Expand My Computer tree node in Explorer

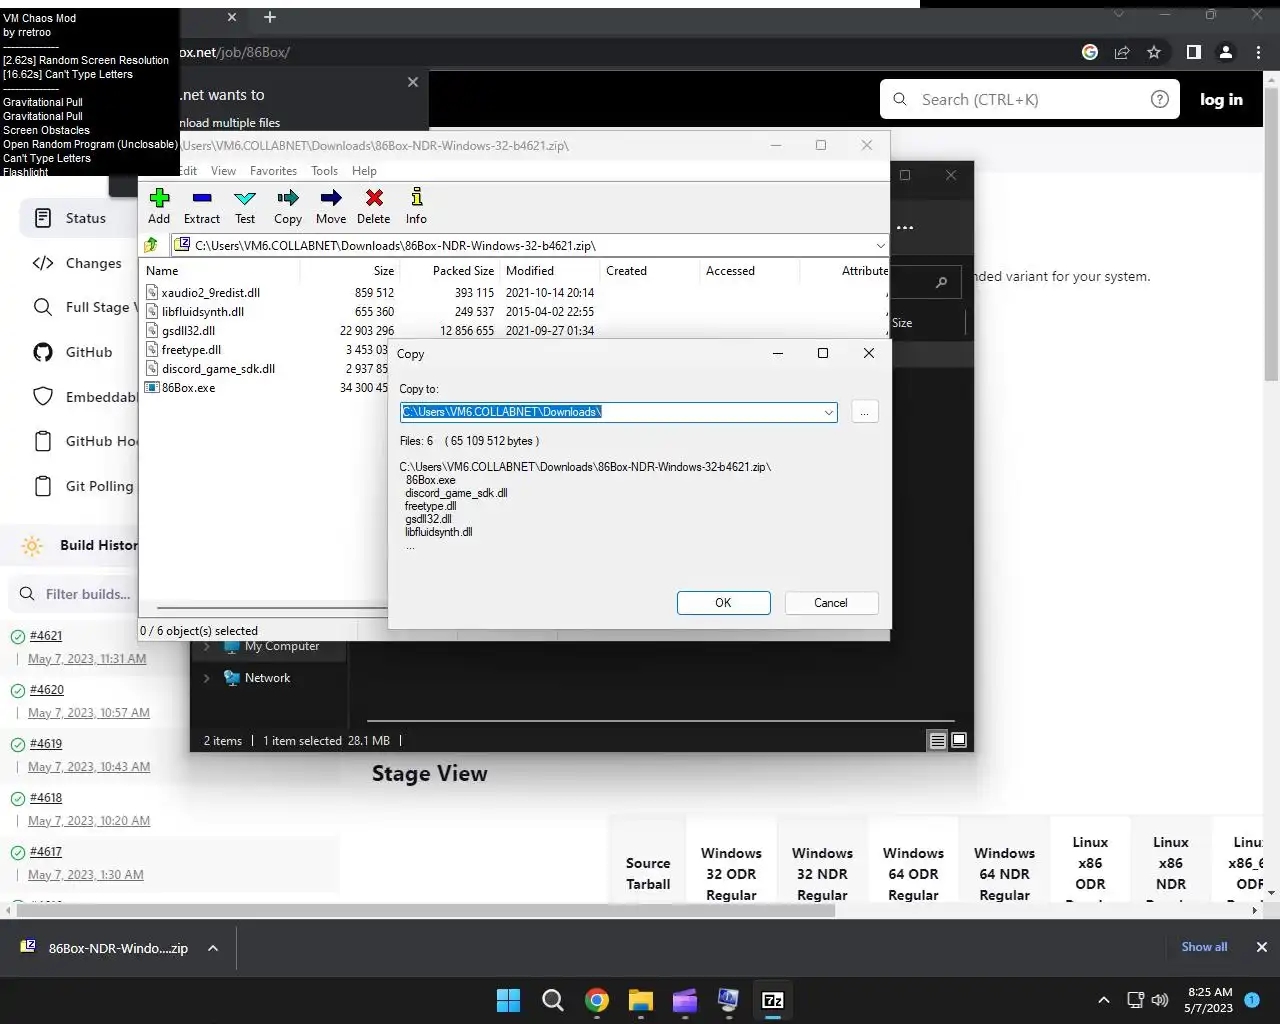[207, 647]
